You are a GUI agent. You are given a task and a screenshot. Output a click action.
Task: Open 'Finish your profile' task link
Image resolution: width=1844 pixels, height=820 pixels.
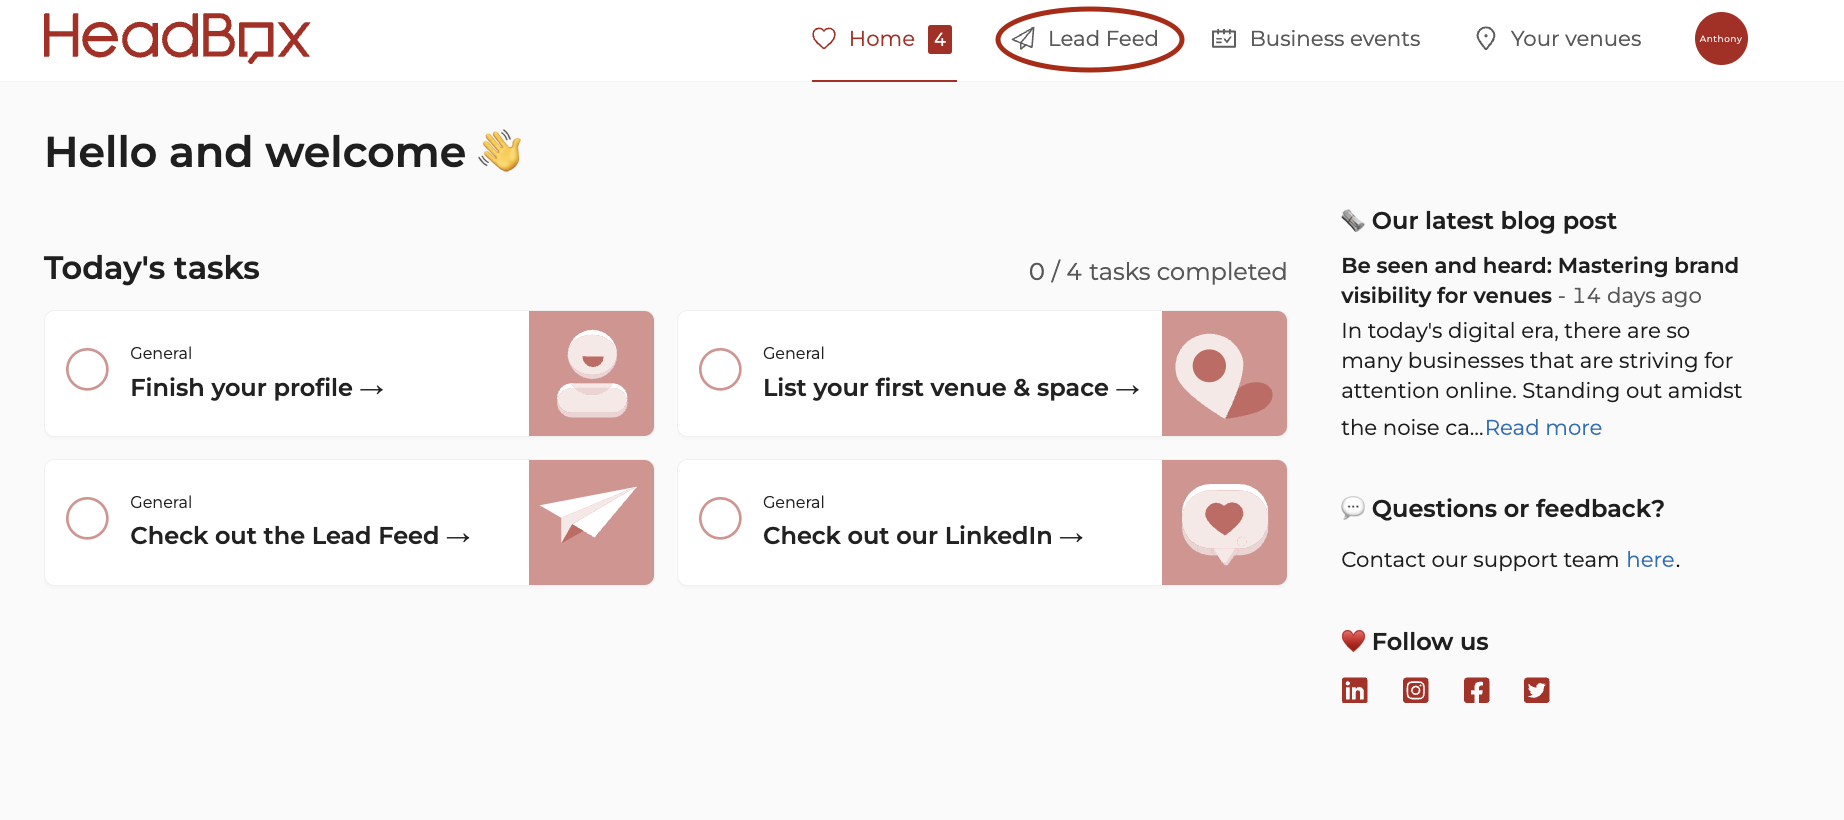257,388
